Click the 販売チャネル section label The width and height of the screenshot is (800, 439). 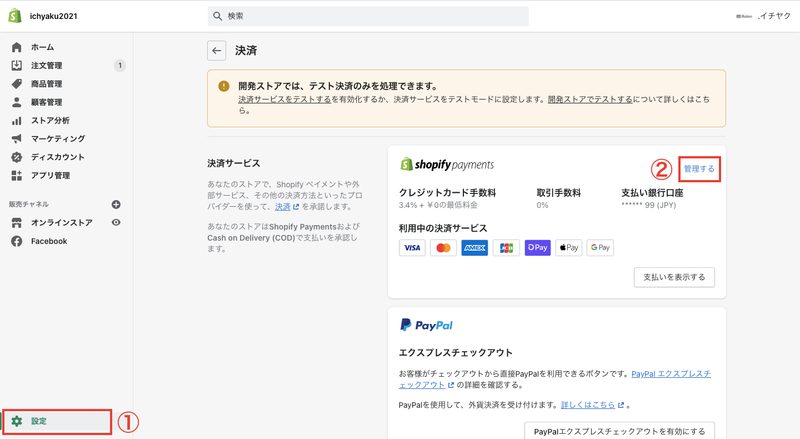pos(29,204)
